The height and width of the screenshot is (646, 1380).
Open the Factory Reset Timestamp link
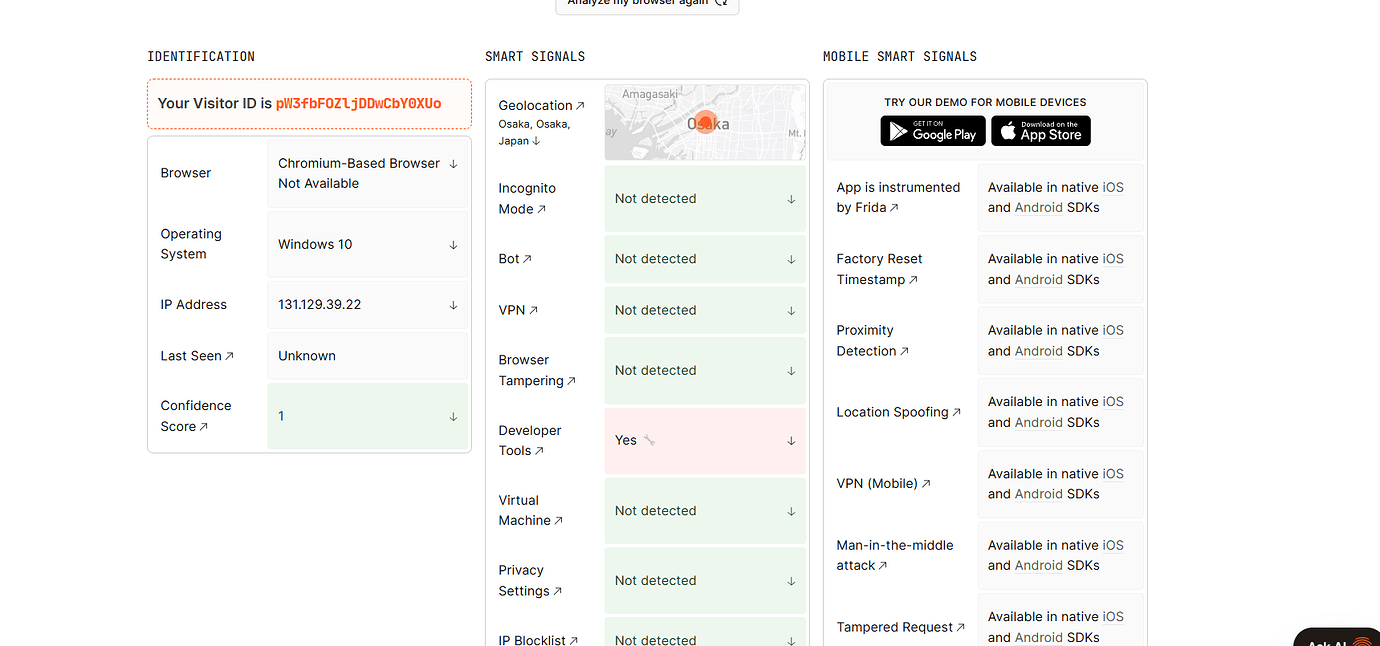pyautogui.click(x=879, y=269)
